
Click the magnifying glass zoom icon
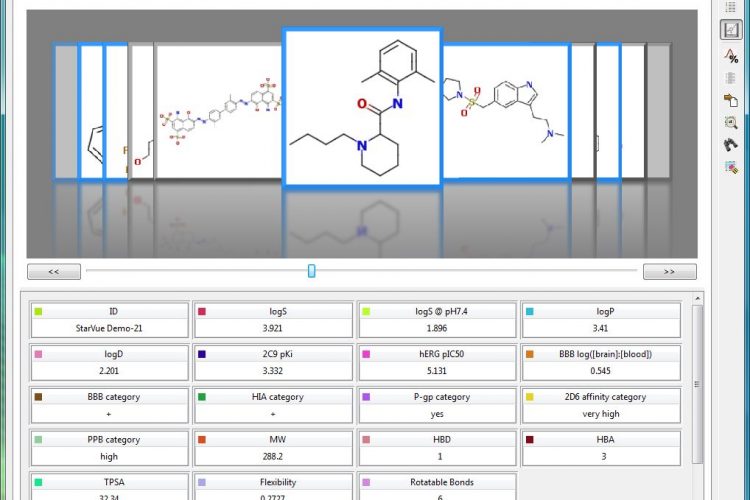click(x=730, y=122)
